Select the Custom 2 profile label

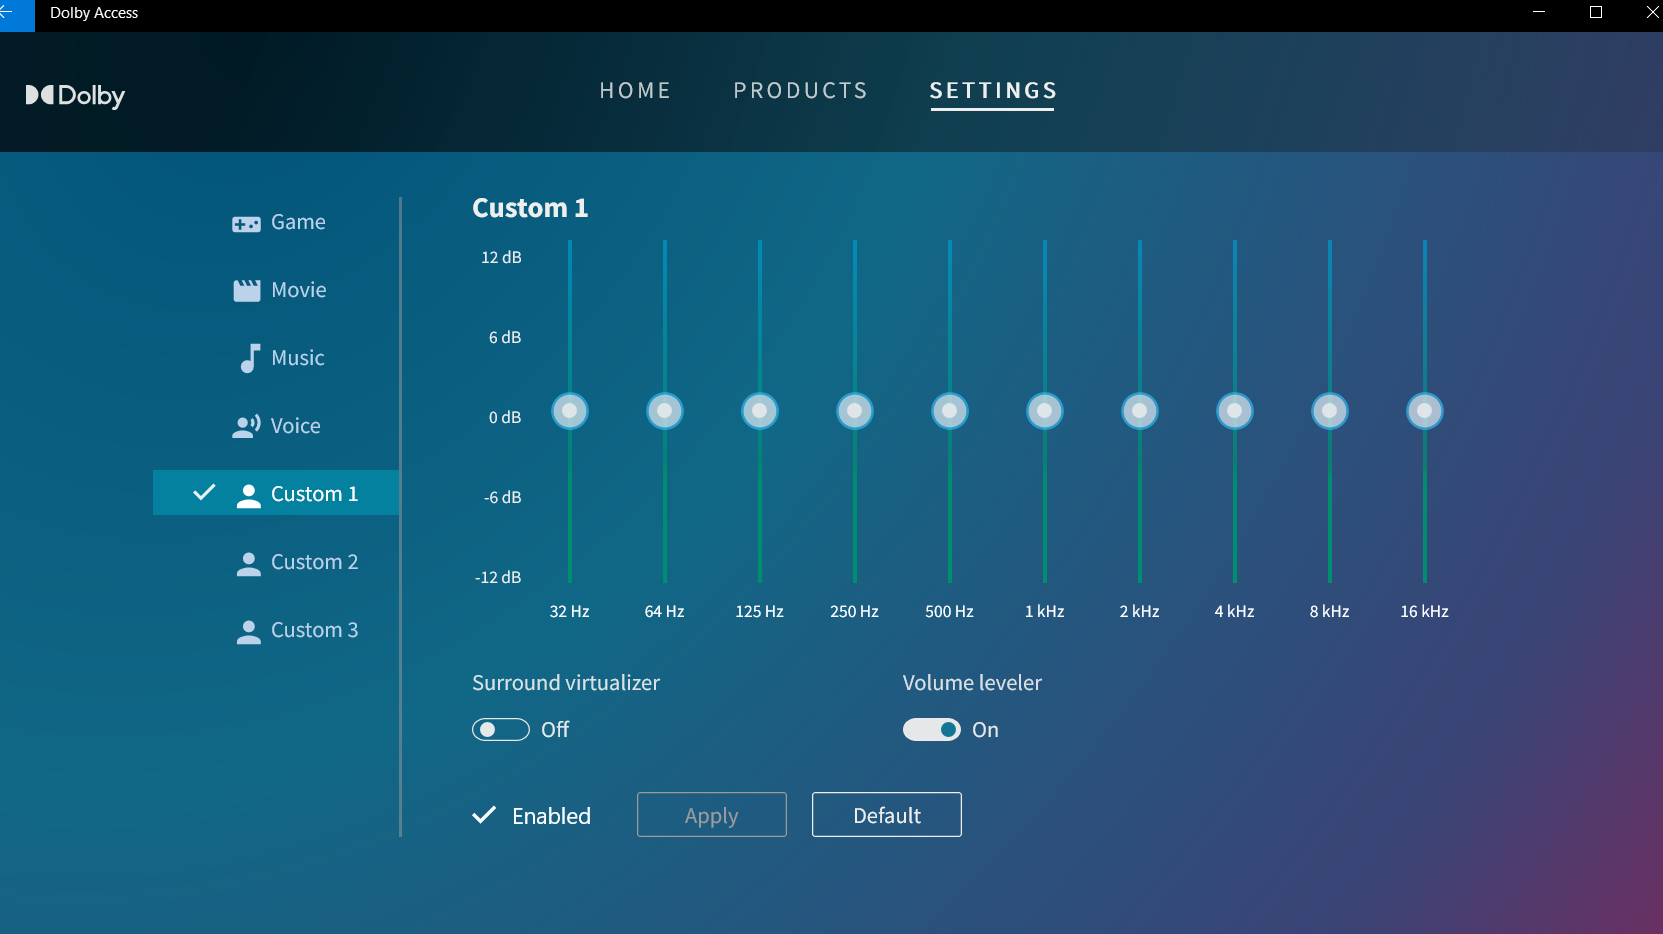[x=315, y=562]
